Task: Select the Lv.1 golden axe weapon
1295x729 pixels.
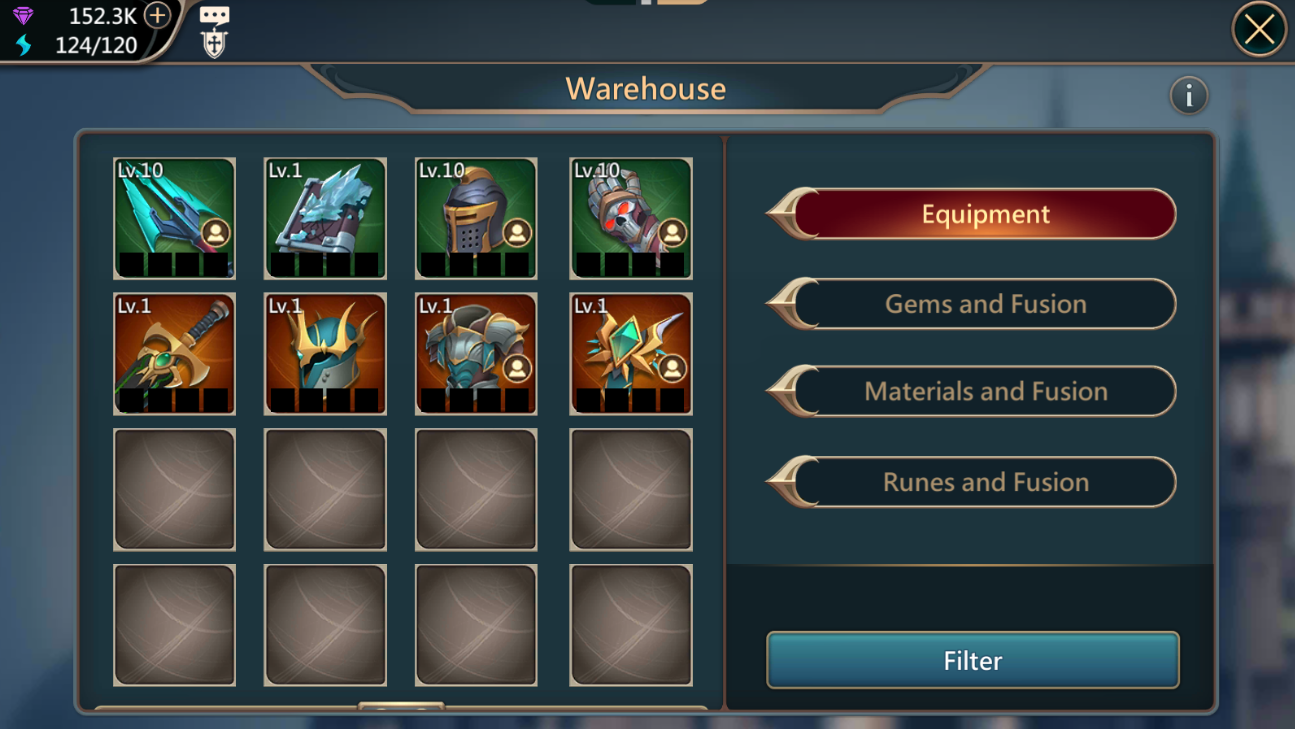Action: 175,354
